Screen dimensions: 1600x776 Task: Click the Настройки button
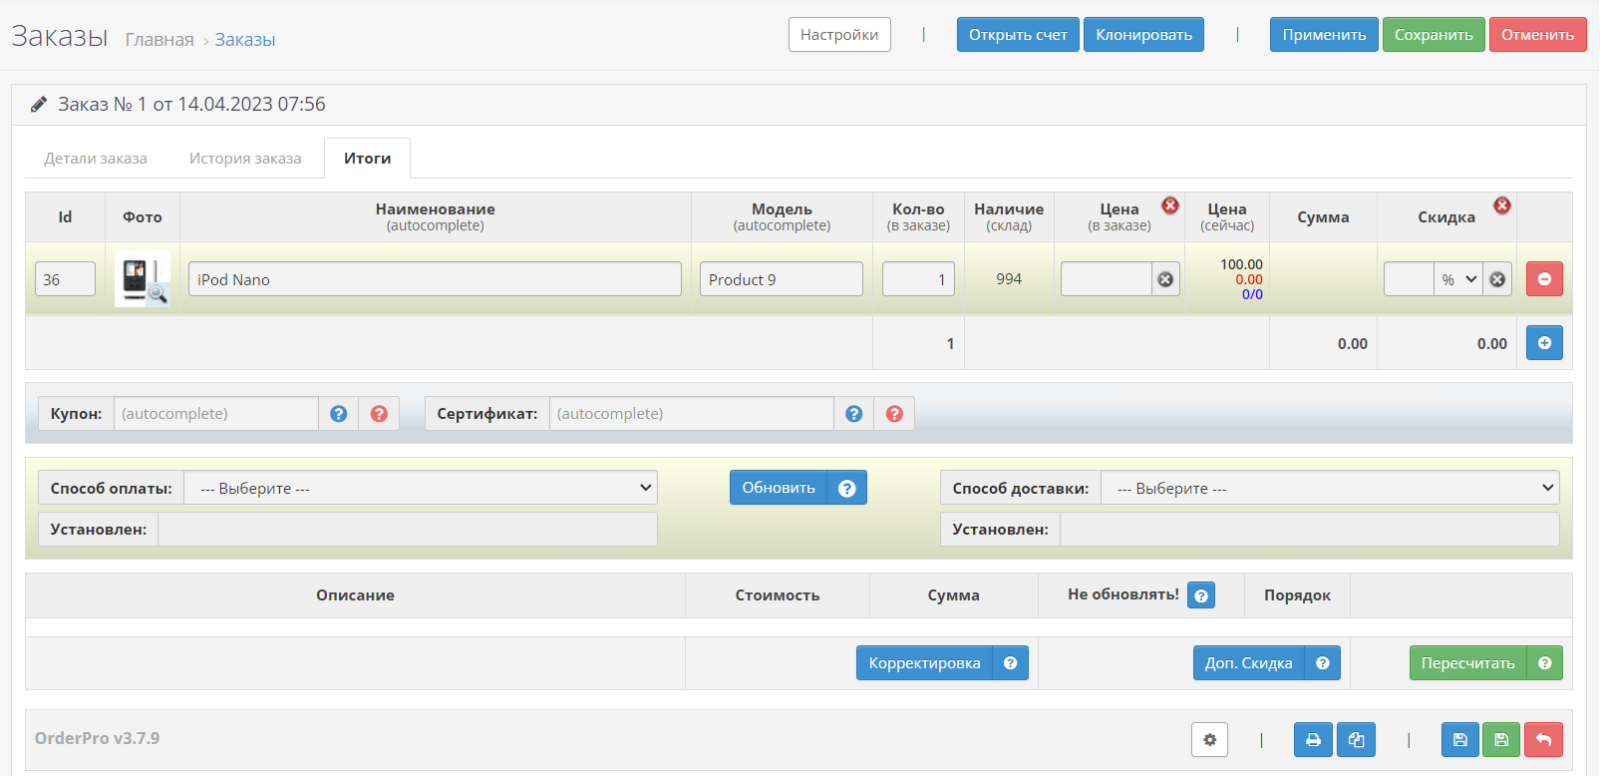pyautogui.click(x=839, y=35)
